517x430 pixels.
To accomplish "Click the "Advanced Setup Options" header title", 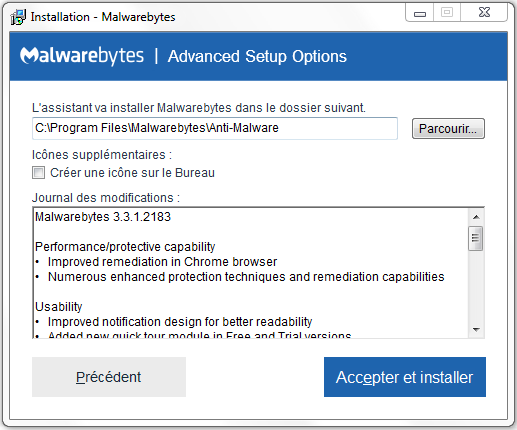I will [257, 56].
